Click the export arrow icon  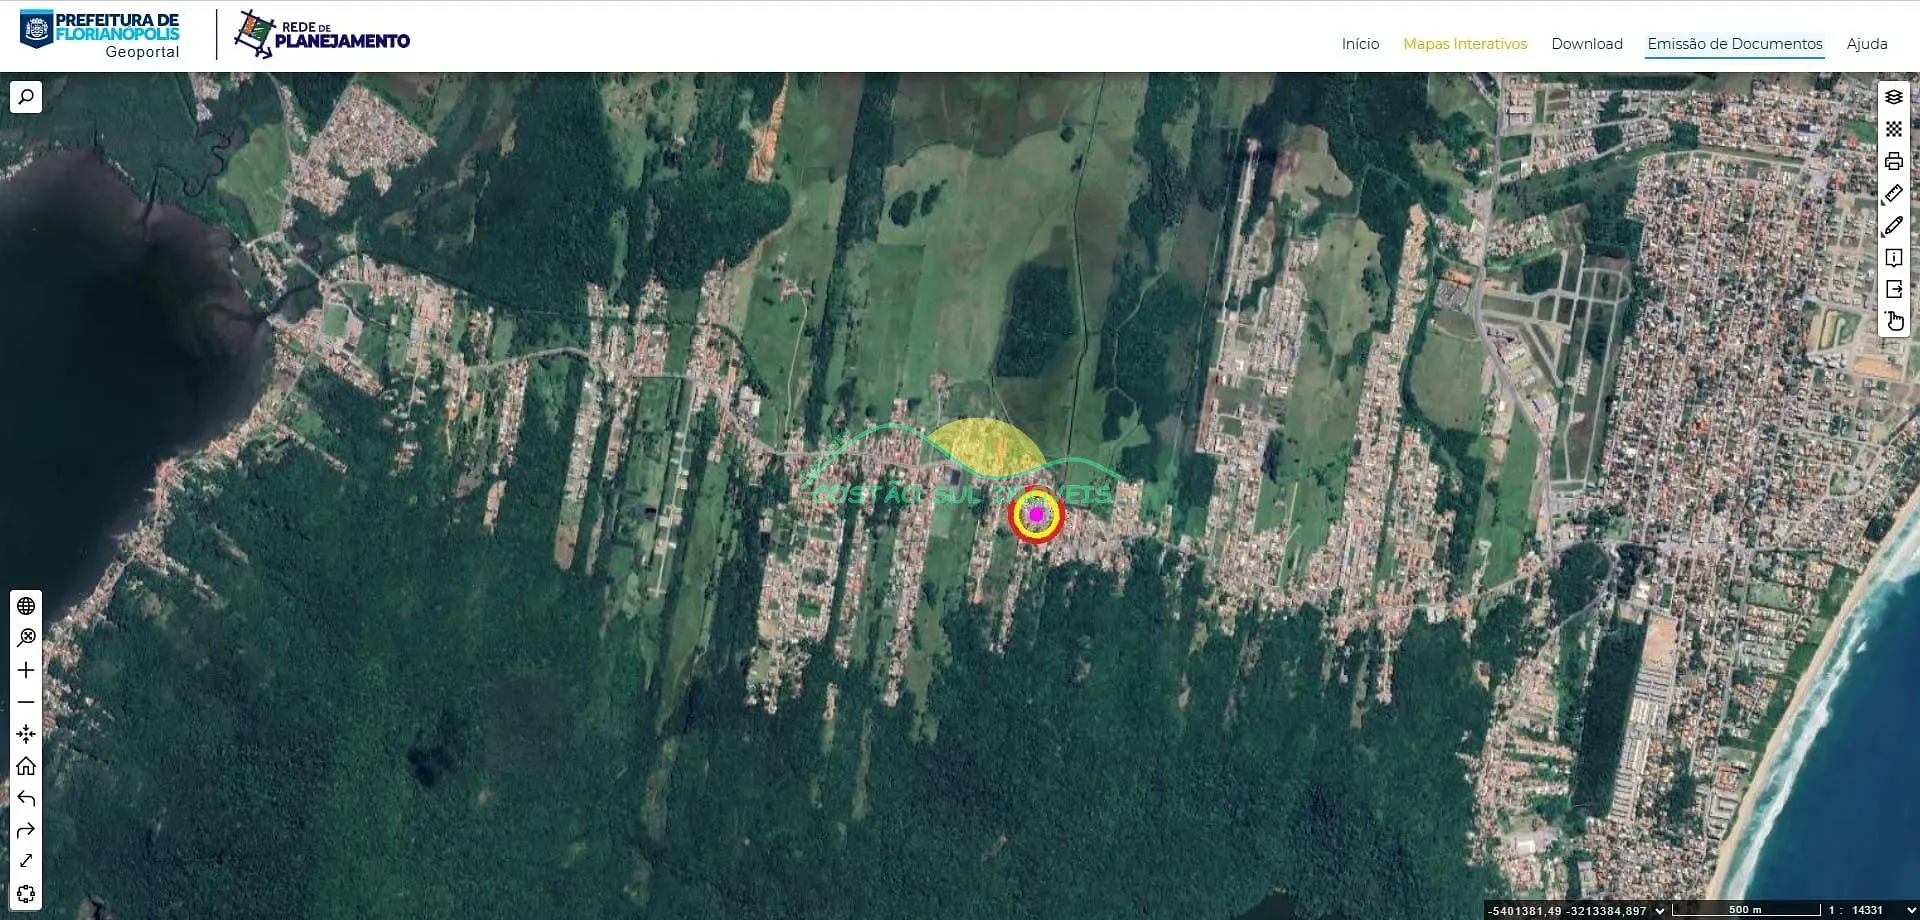click(1893, 290)
